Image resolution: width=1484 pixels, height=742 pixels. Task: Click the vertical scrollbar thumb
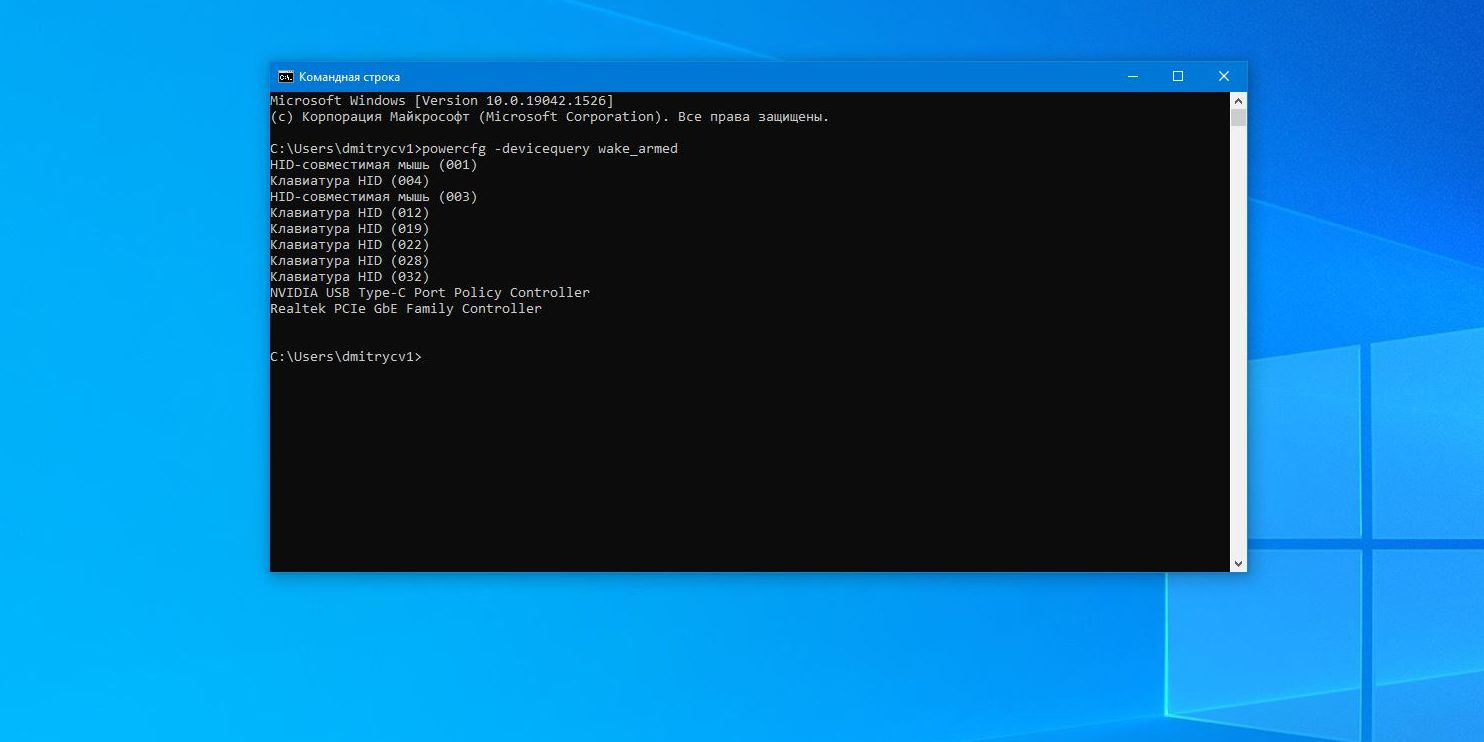[1238, 118]
